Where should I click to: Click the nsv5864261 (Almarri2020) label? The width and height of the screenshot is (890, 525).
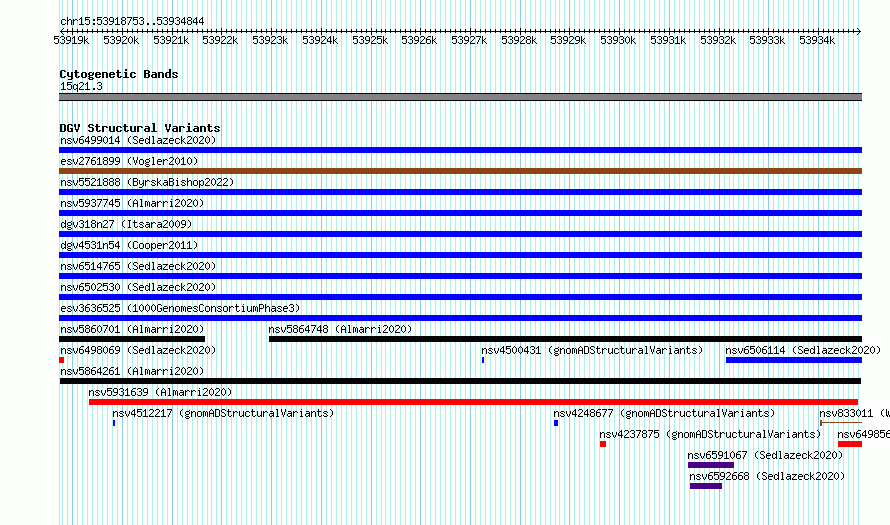pos(132,371)
